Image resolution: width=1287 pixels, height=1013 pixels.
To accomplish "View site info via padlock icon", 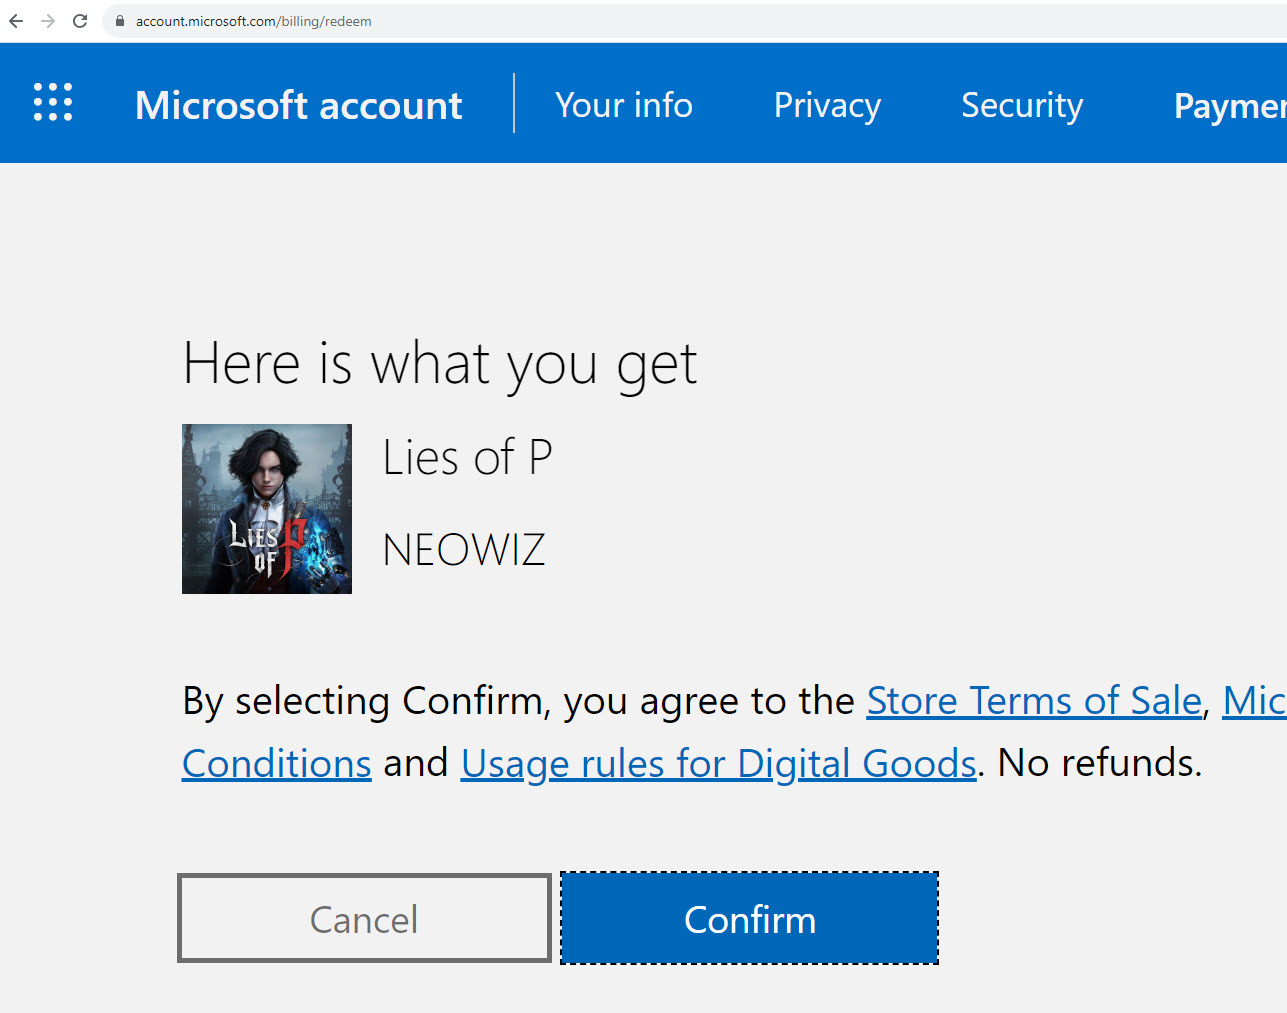I will click(120, 21).
